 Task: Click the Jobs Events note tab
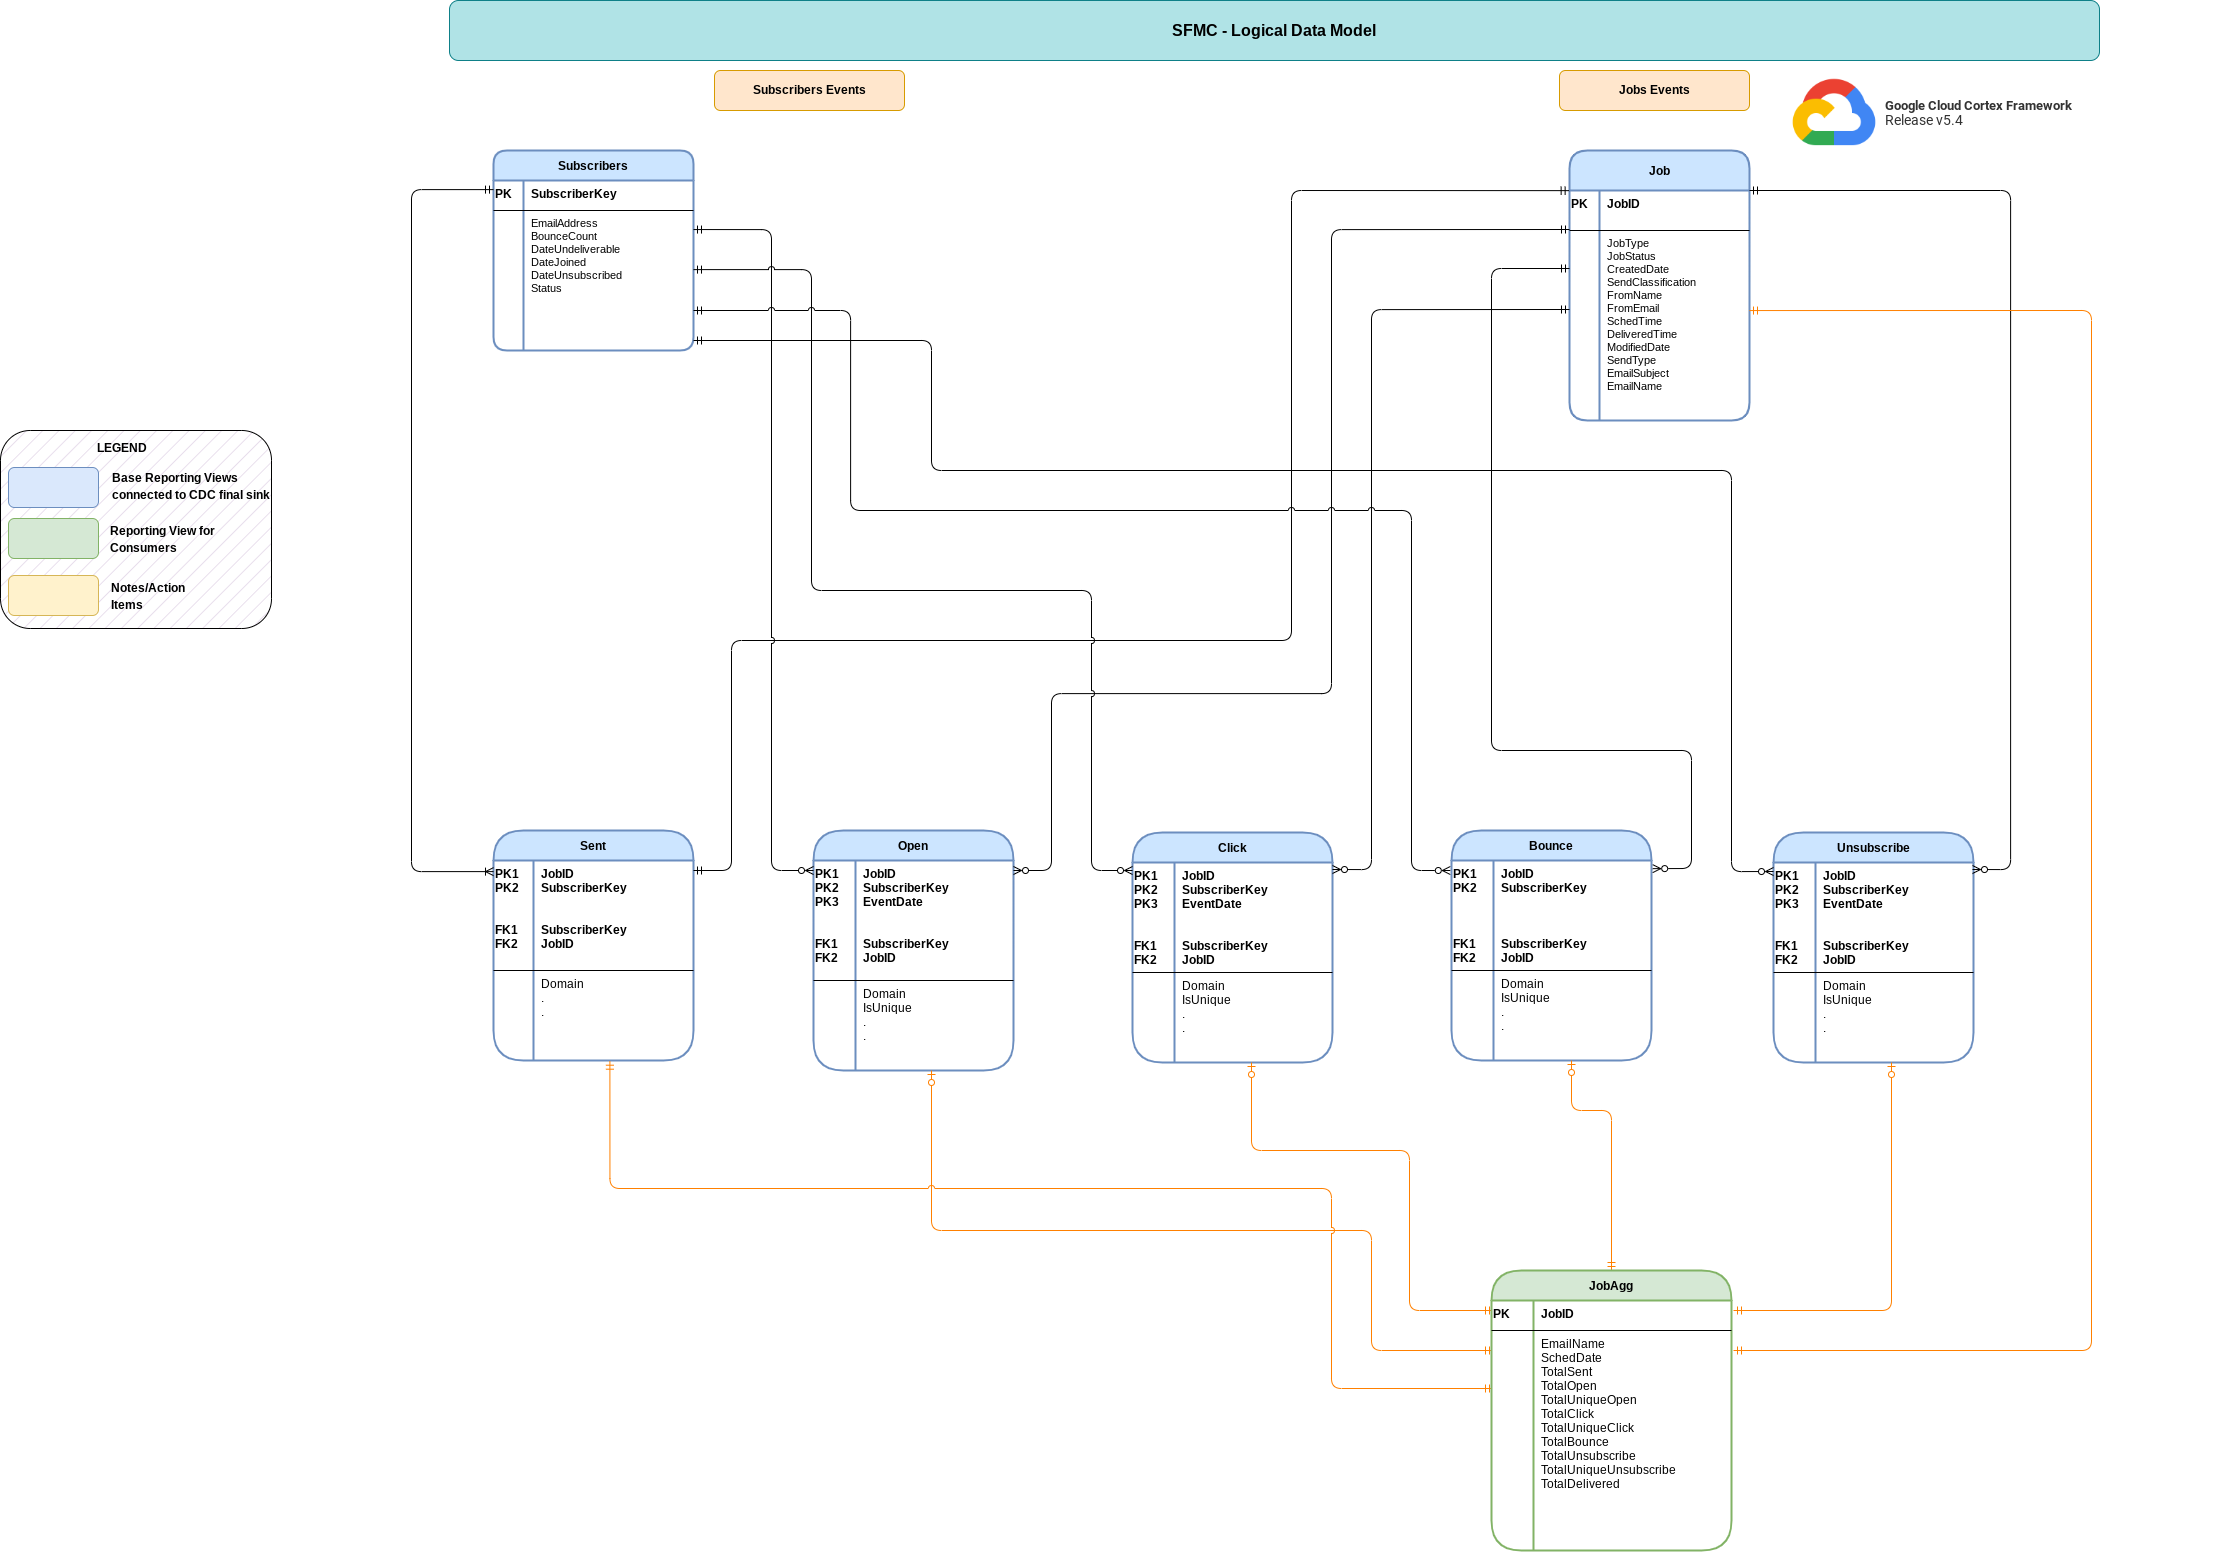coord(1653,90)
